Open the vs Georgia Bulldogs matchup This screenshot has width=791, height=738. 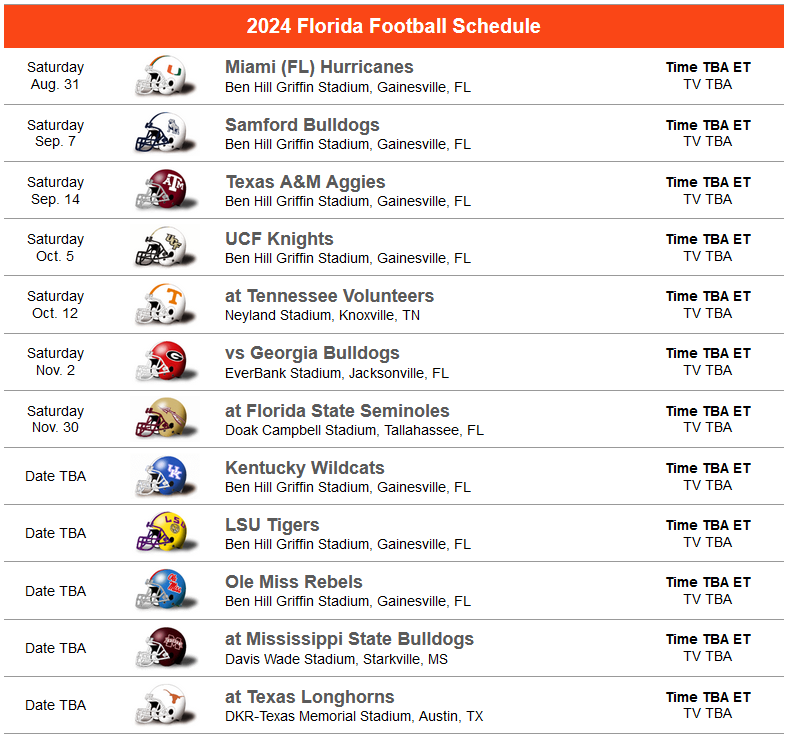coord(312,353)
